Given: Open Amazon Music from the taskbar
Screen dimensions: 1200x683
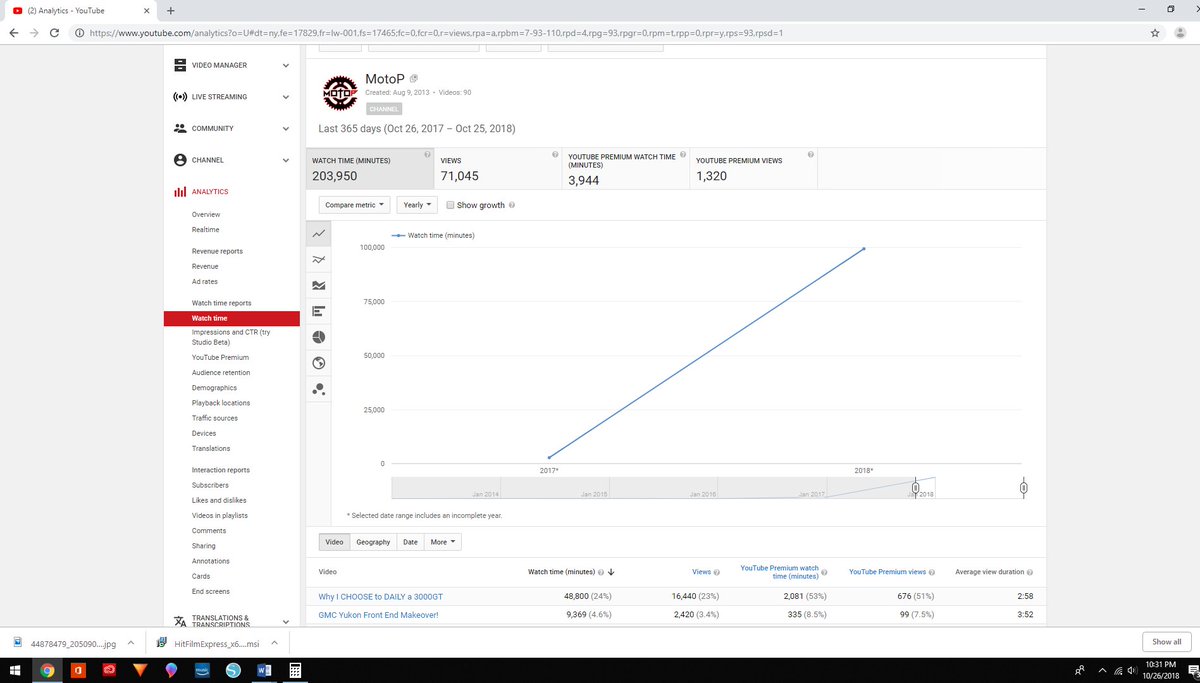Looking at the screenshot, I should coord(201,671).
